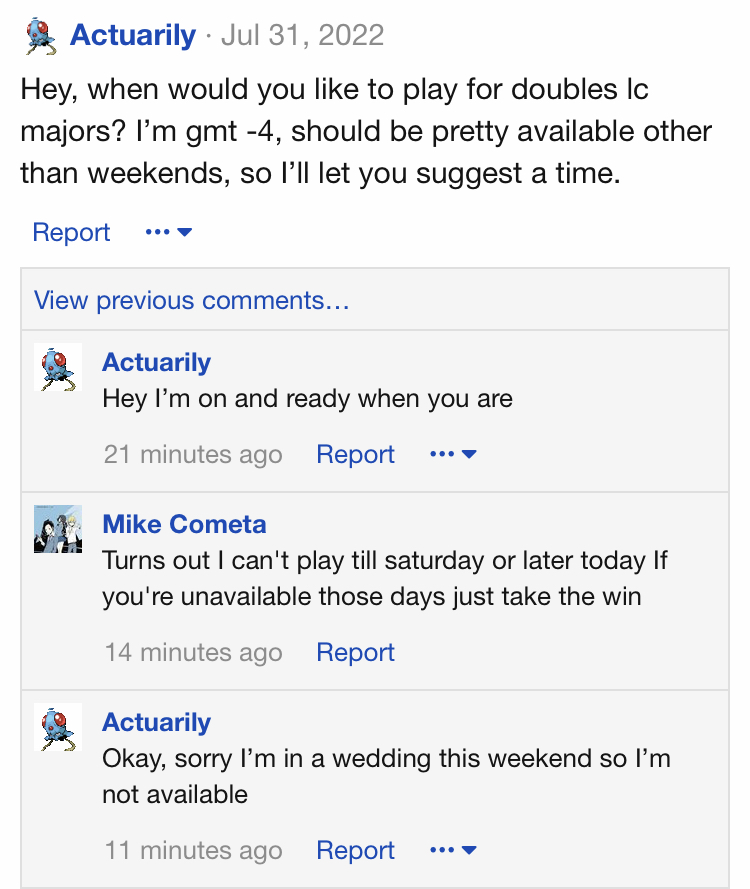This screenshot has height=889, width=750.
Task: Report the 'ready when you are' comment
Action: (x=355, y=454)
